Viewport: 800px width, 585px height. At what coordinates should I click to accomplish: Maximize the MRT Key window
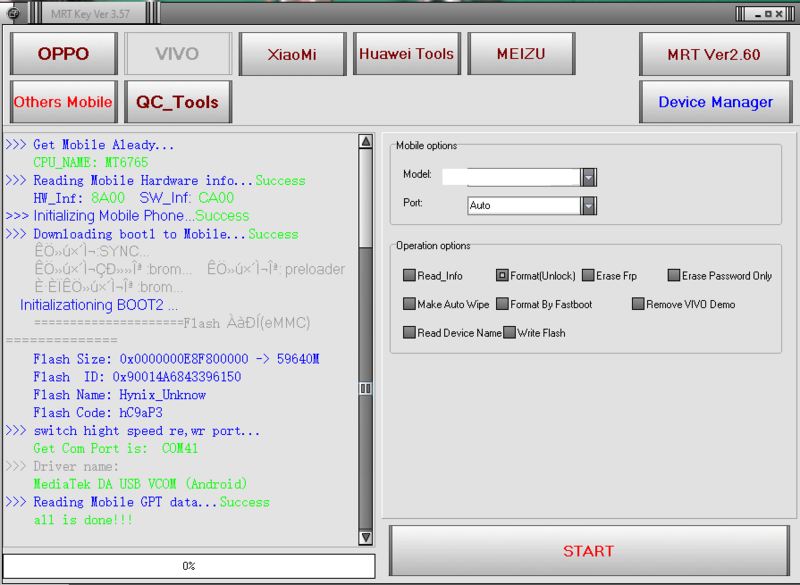tap(768, 14)
